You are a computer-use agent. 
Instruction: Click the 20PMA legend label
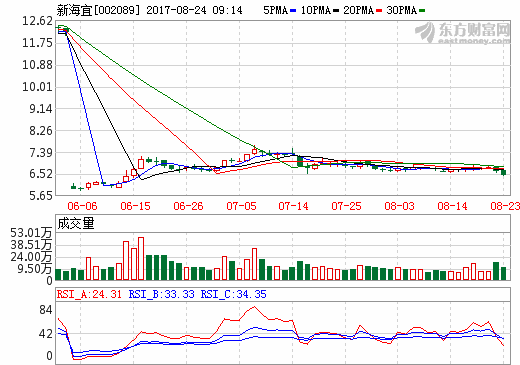click(358, 10)
